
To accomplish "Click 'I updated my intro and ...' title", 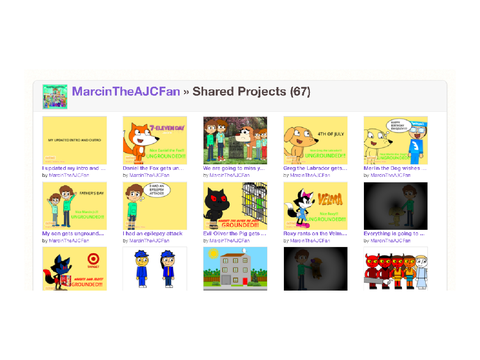I will coord(74,168).
